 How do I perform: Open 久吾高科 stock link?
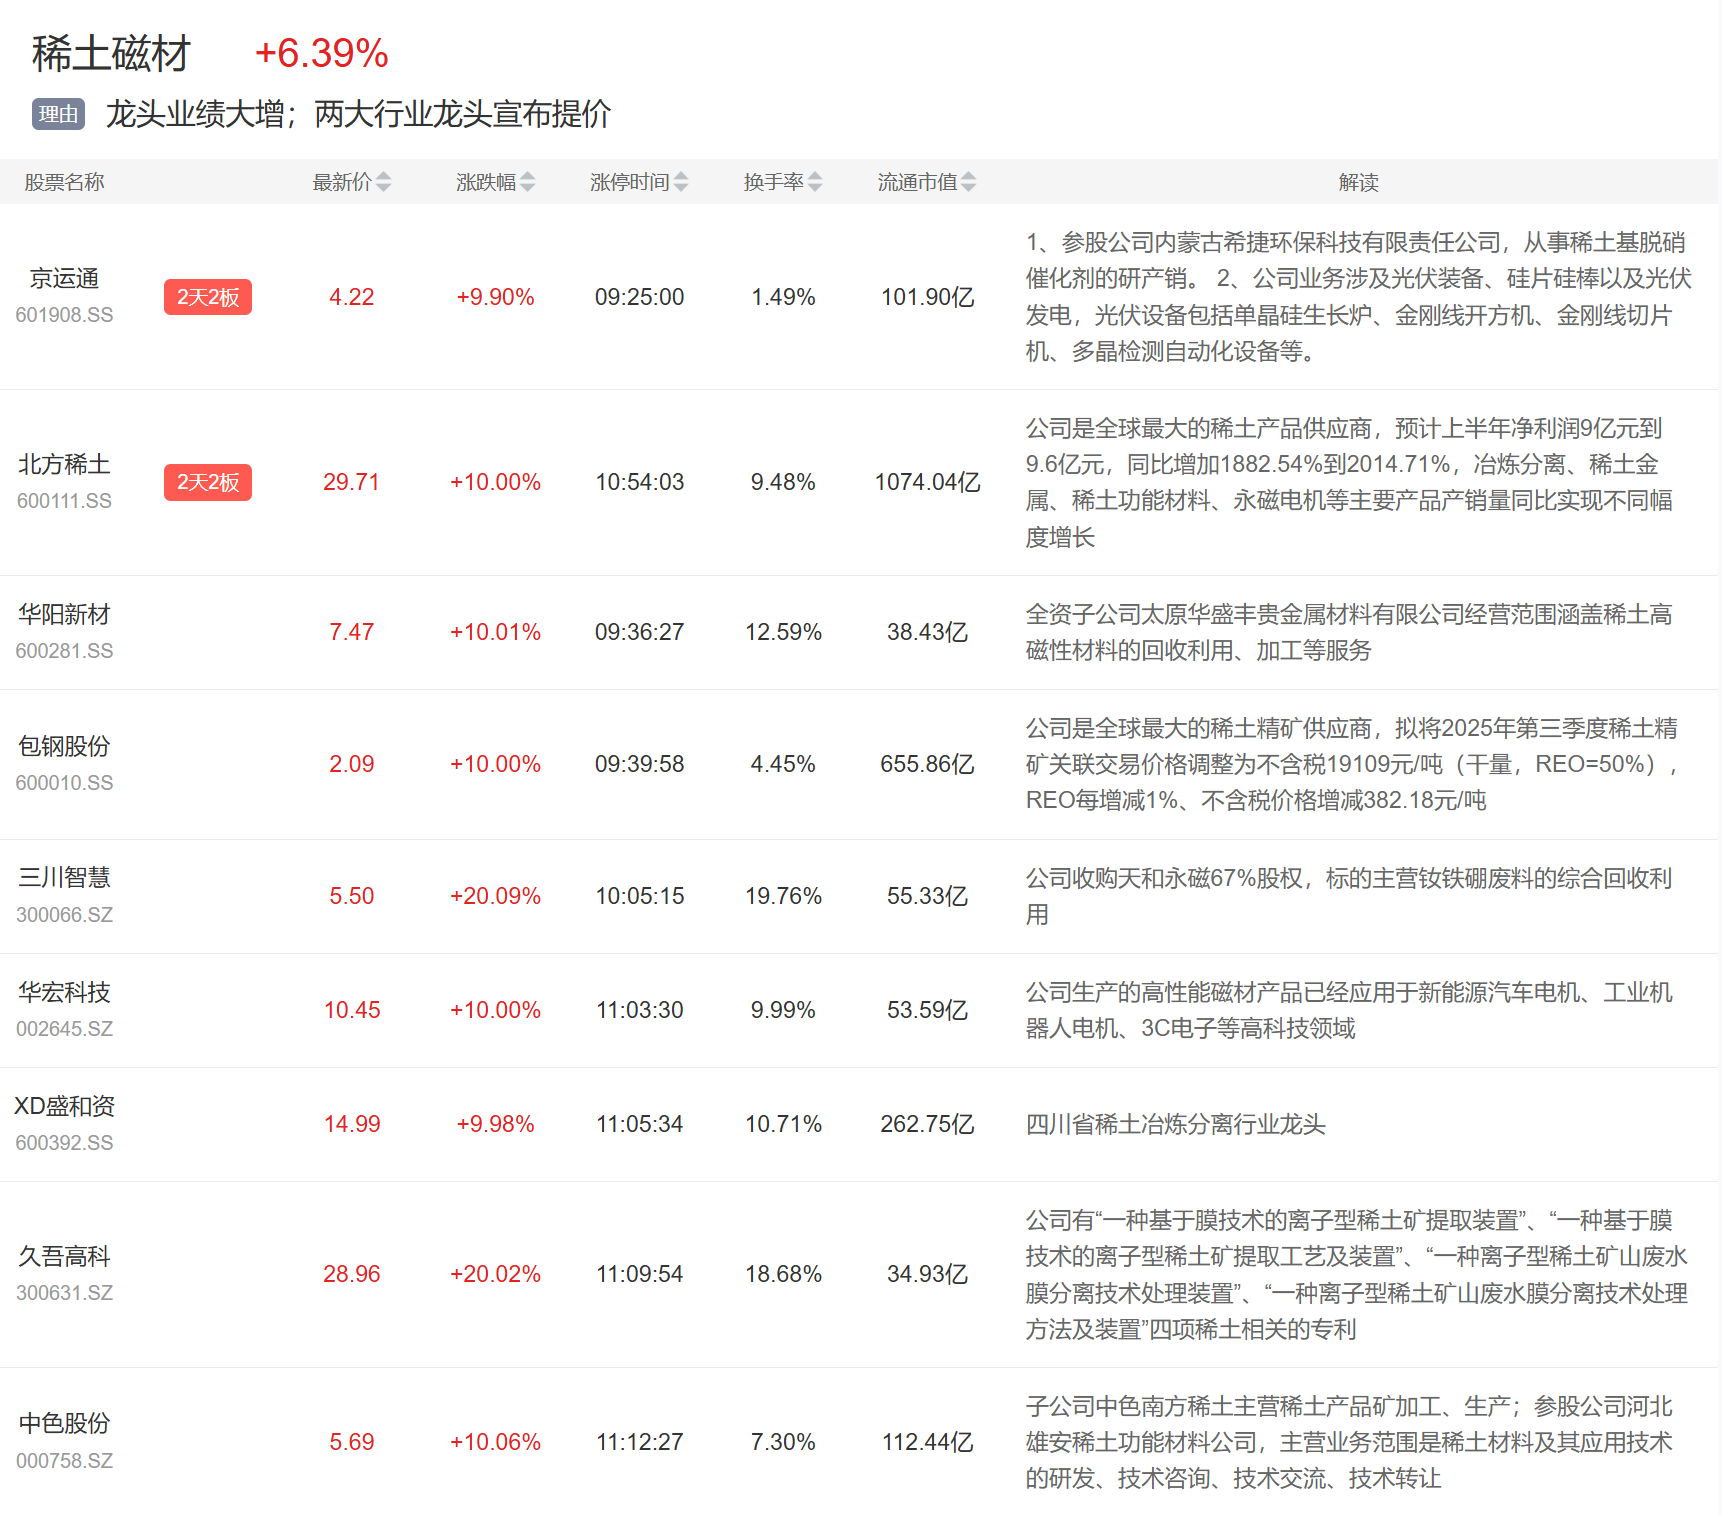click(x=64, y=1256)
